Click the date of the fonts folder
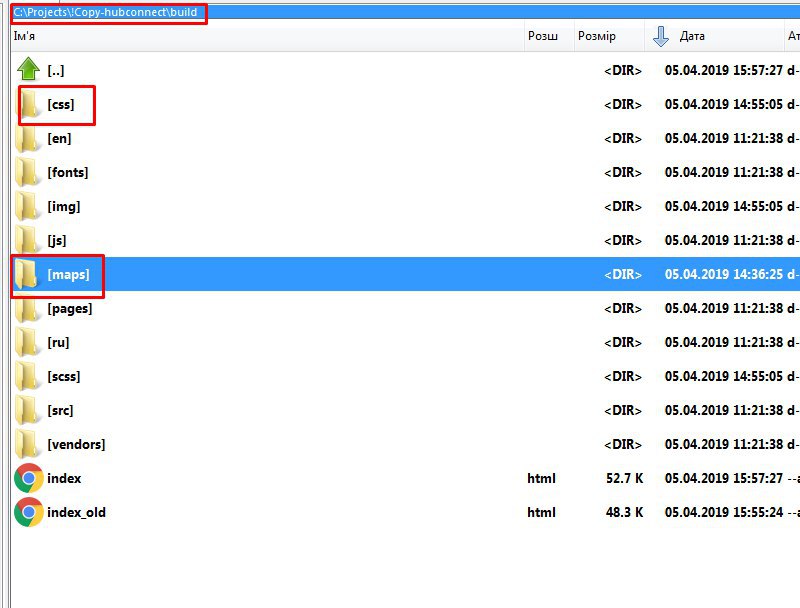 (x=723, y=172)
